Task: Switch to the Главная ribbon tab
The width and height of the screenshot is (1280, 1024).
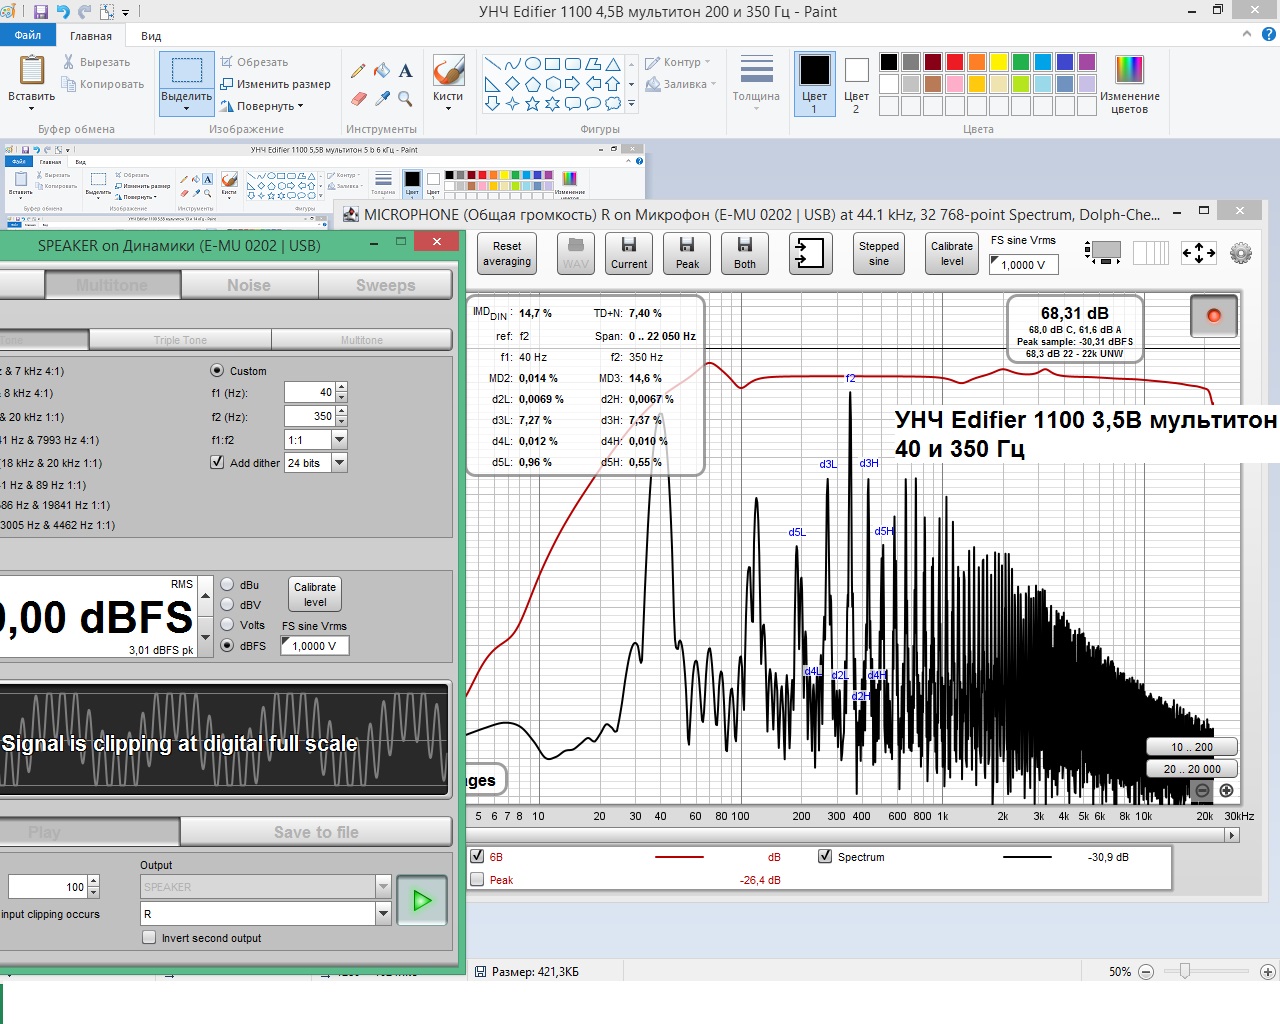Action: coord(91,36)
